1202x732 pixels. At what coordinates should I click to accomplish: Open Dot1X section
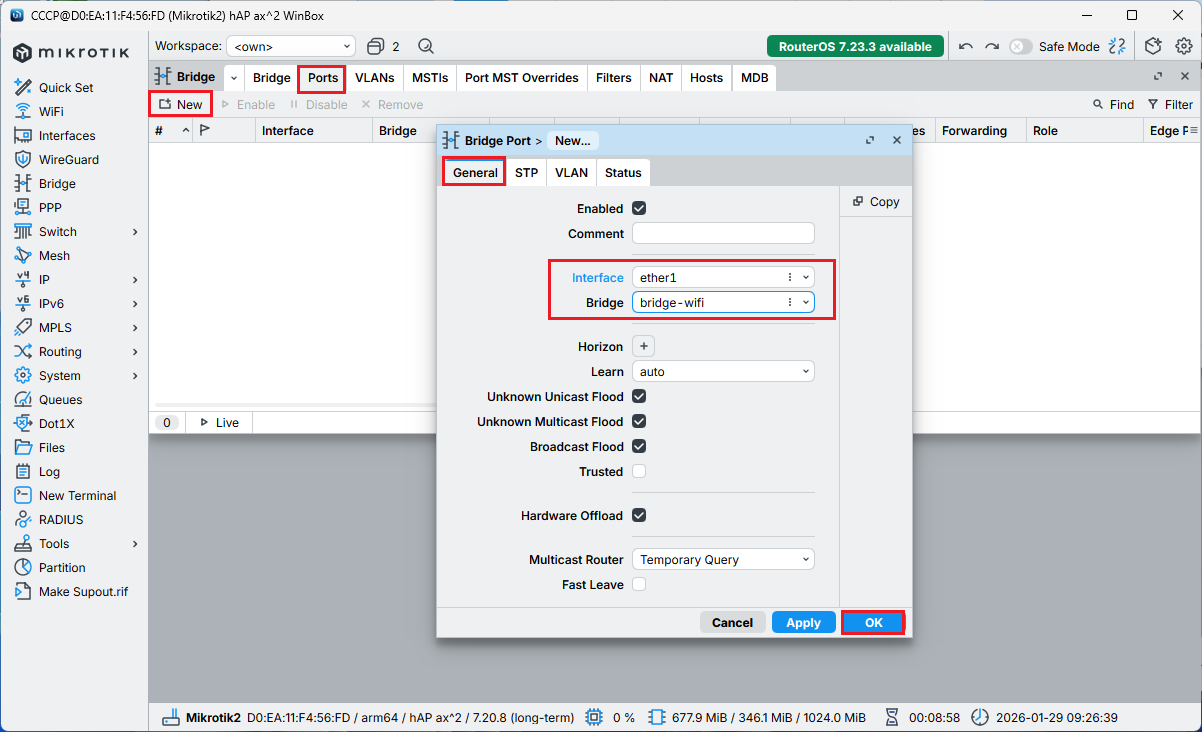[x=57, y=423]
